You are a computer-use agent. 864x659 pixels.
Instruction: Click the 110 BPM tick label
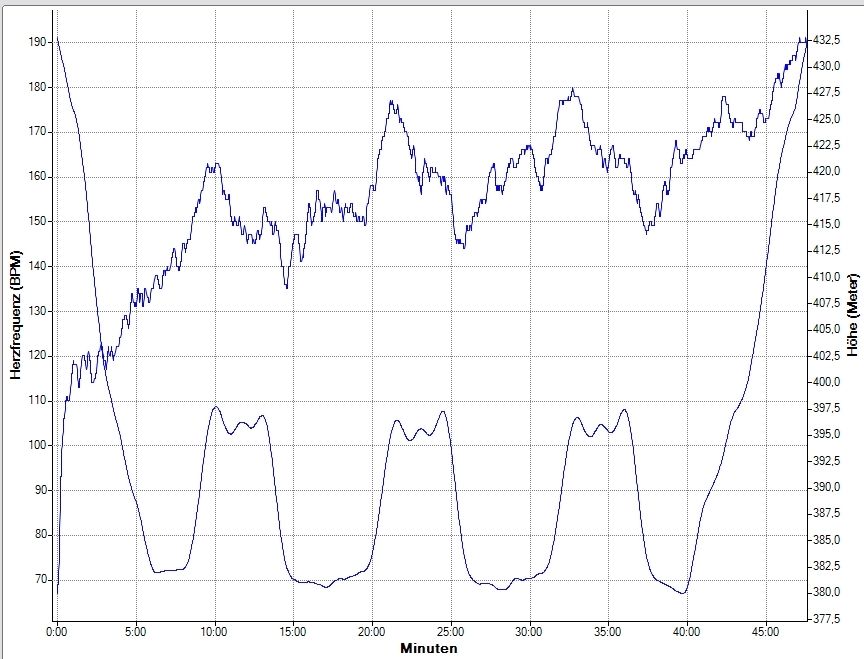tap(39, 400)
